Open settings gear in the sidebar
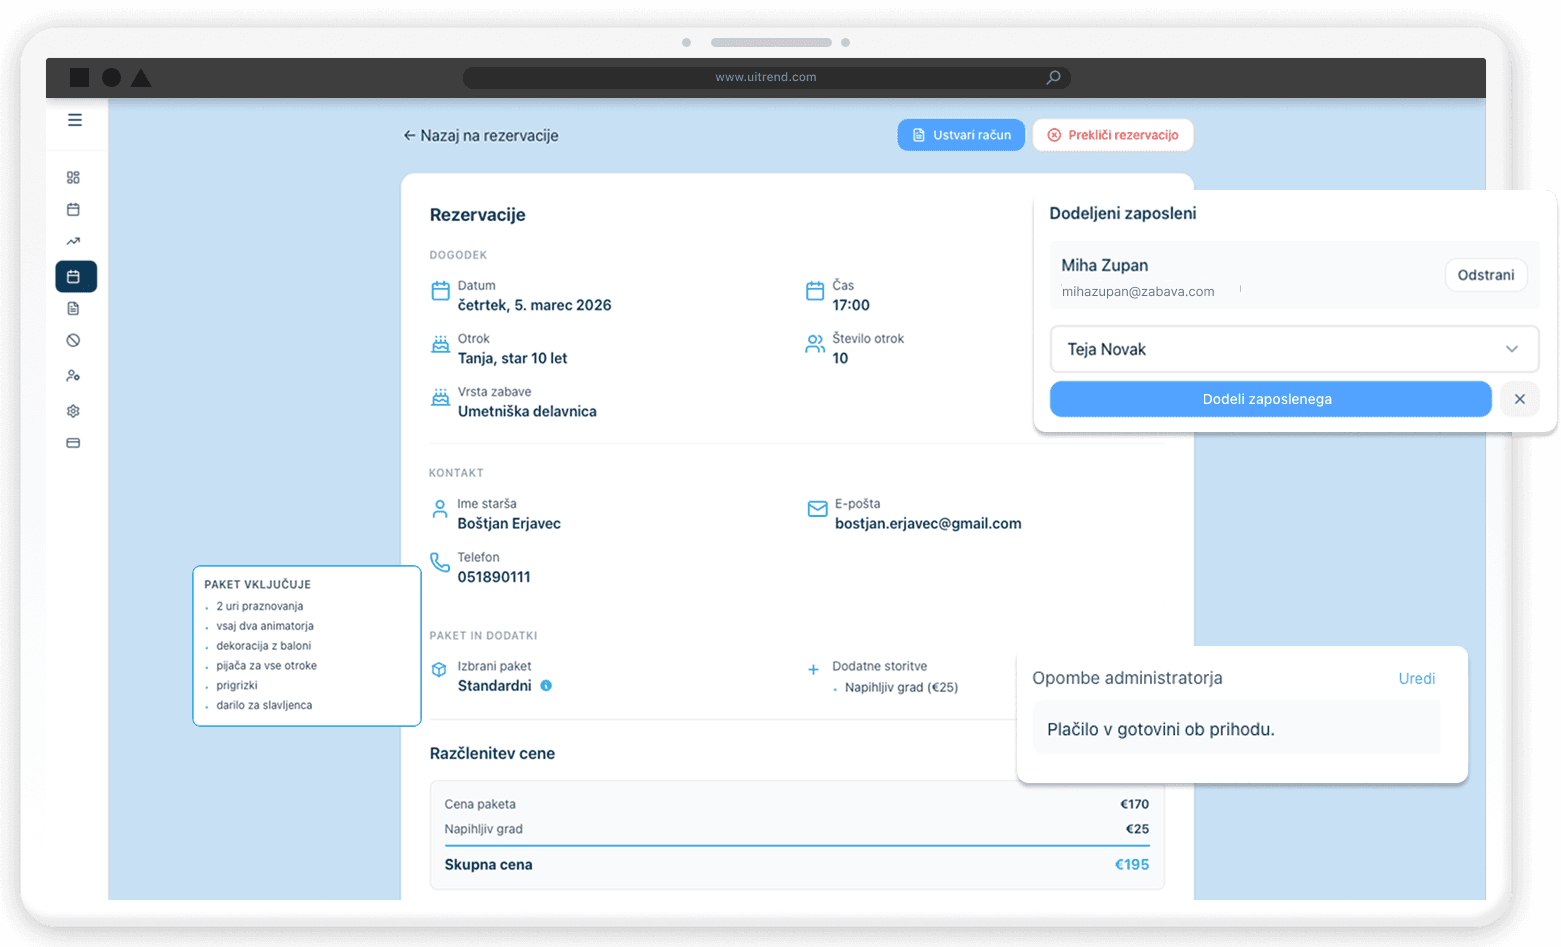This screenshot has height=947, width=1561. 73,411
